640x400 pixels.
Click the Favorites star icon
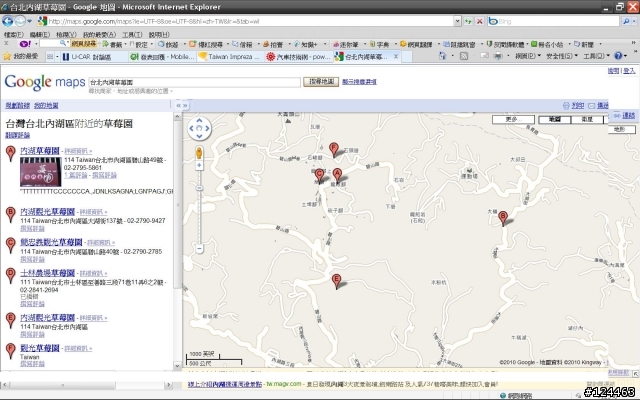pyautogui.click(x=7, y=56)
